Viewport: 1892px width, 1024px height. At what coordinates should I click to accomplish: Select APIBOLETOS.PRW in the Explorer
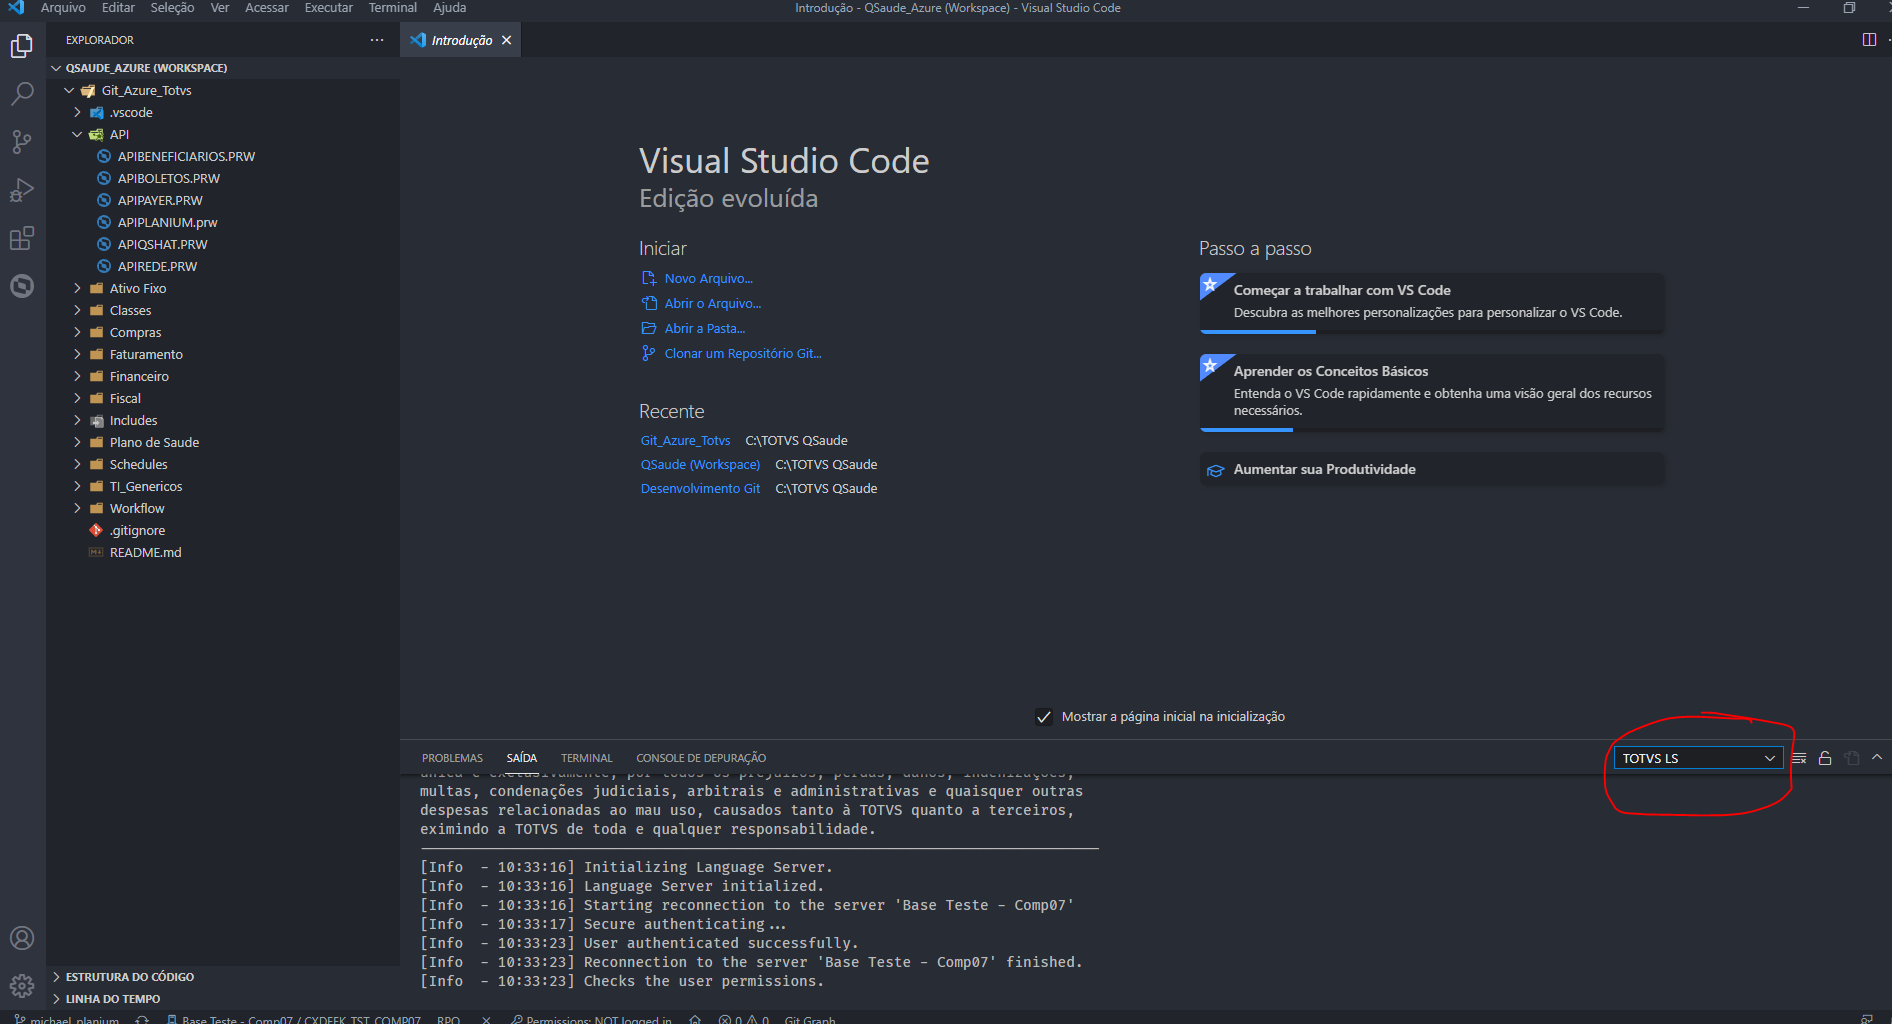[x=168, y=178]
